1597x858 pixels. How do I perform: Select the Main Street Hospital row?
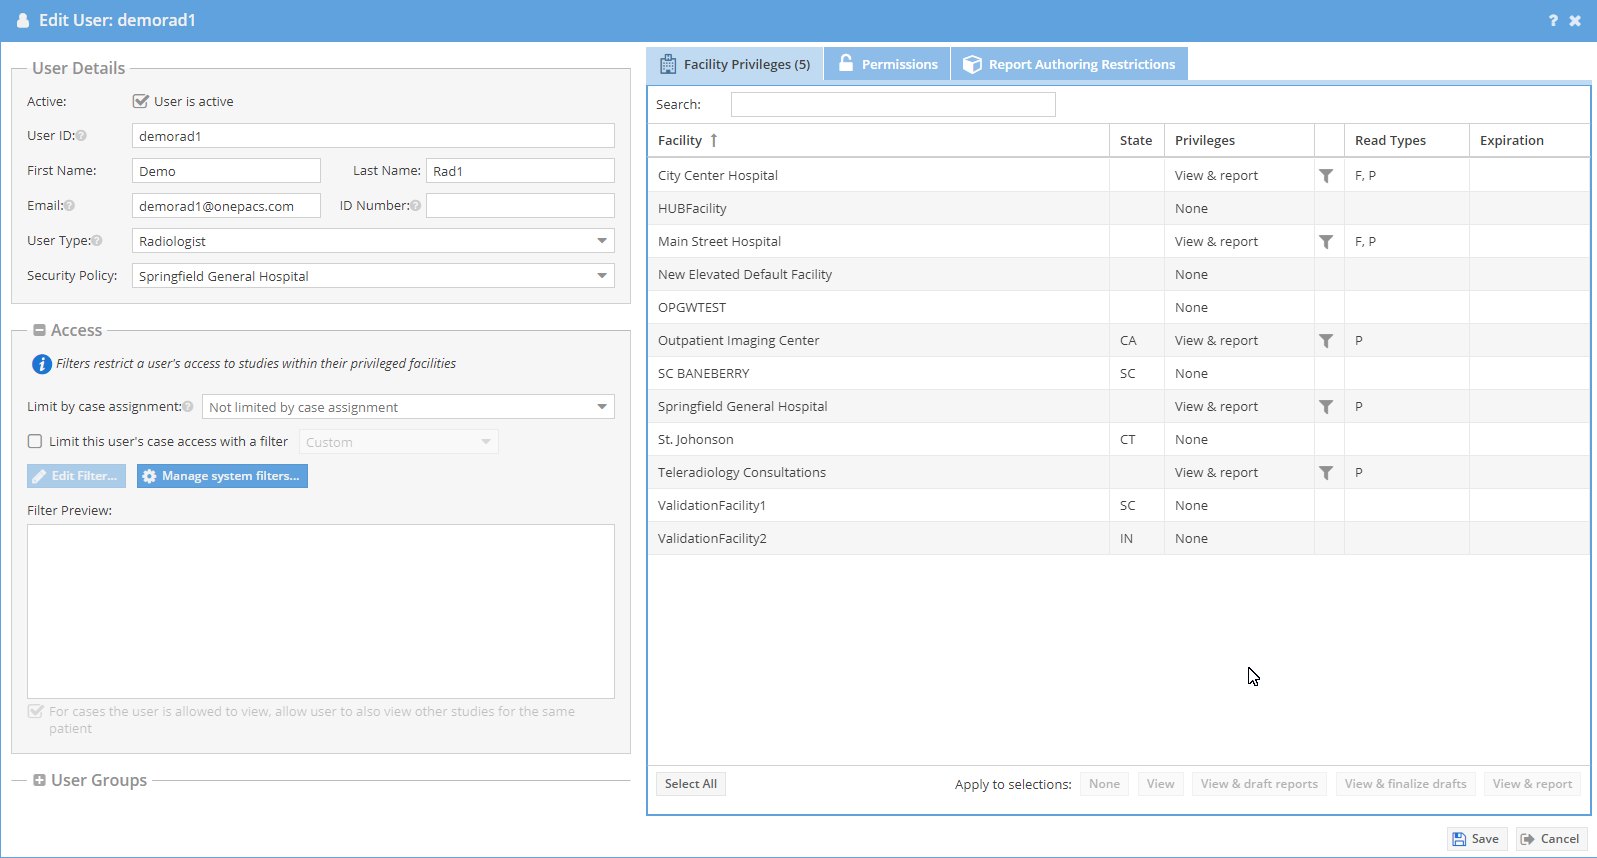tap(1118, 242)
